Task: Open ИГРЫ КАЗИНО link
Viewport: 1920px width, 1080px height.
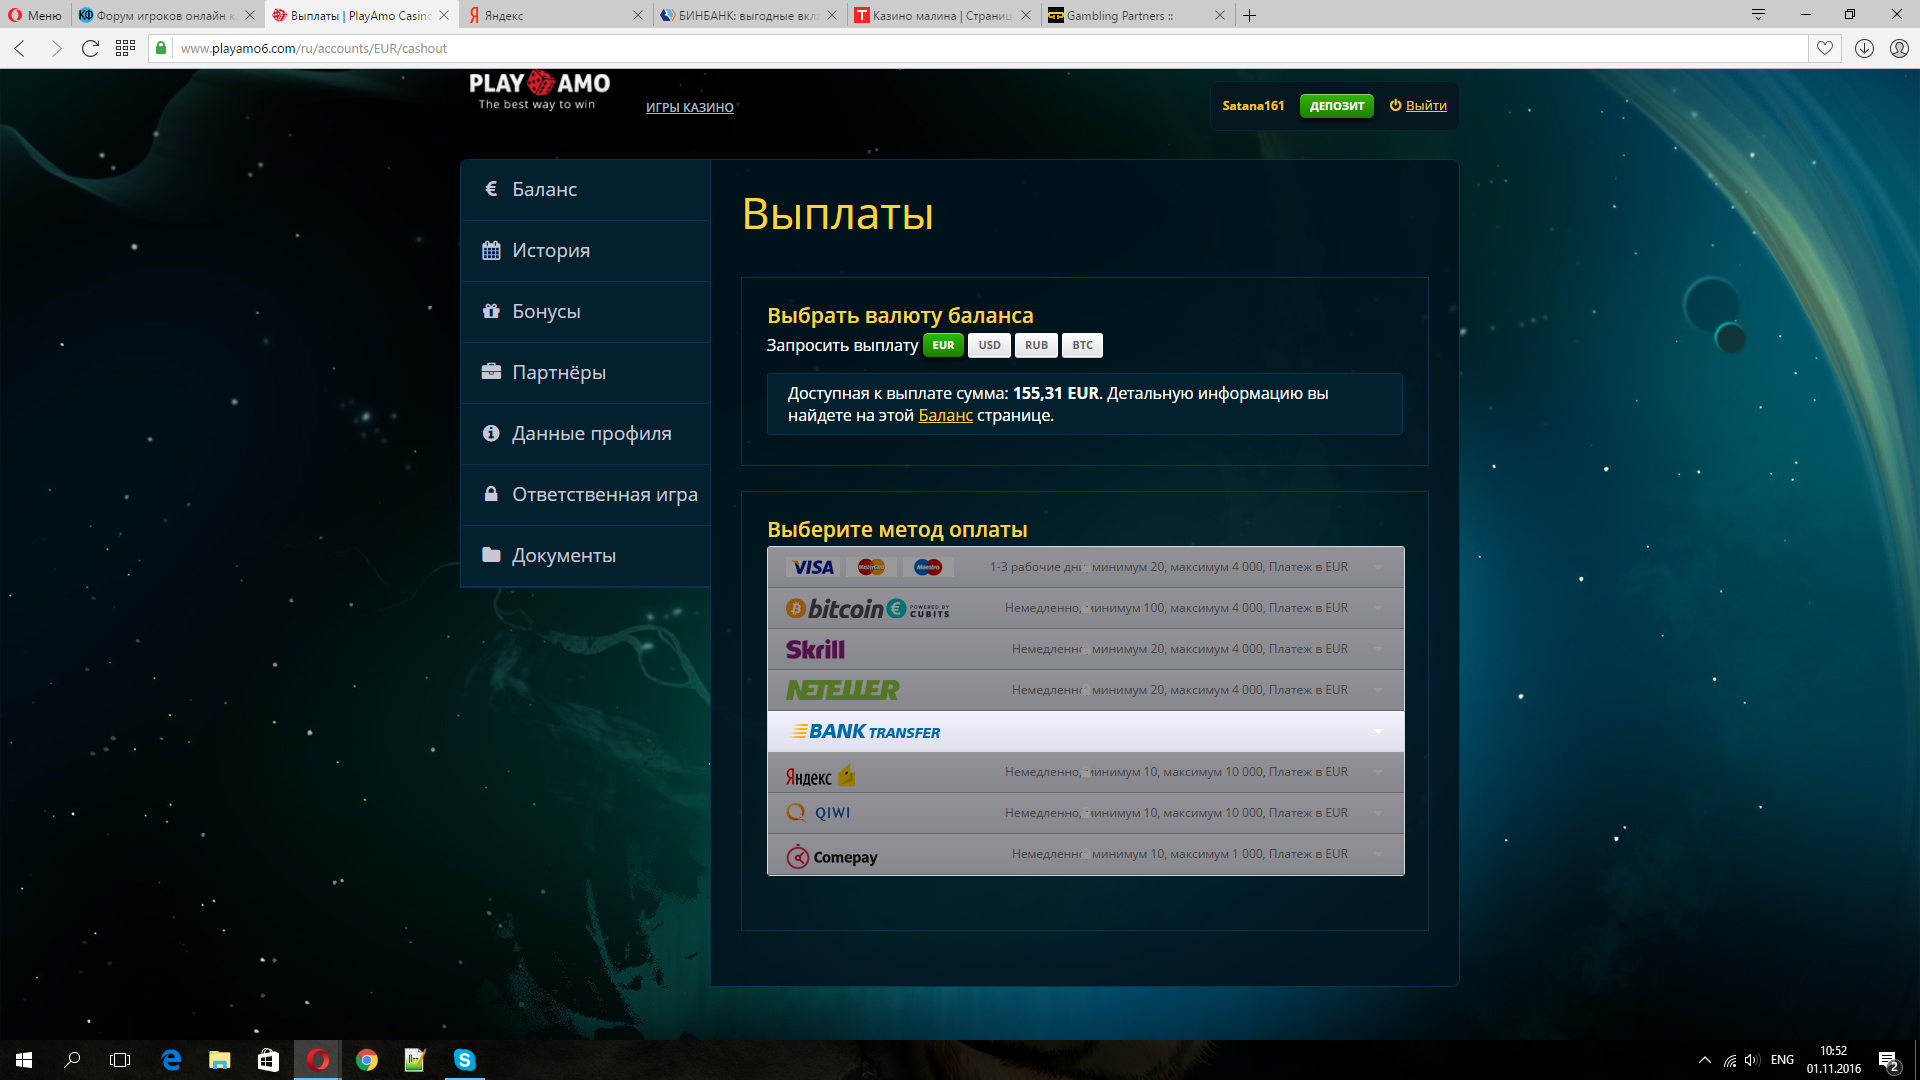Action: (x=690, y=108)
